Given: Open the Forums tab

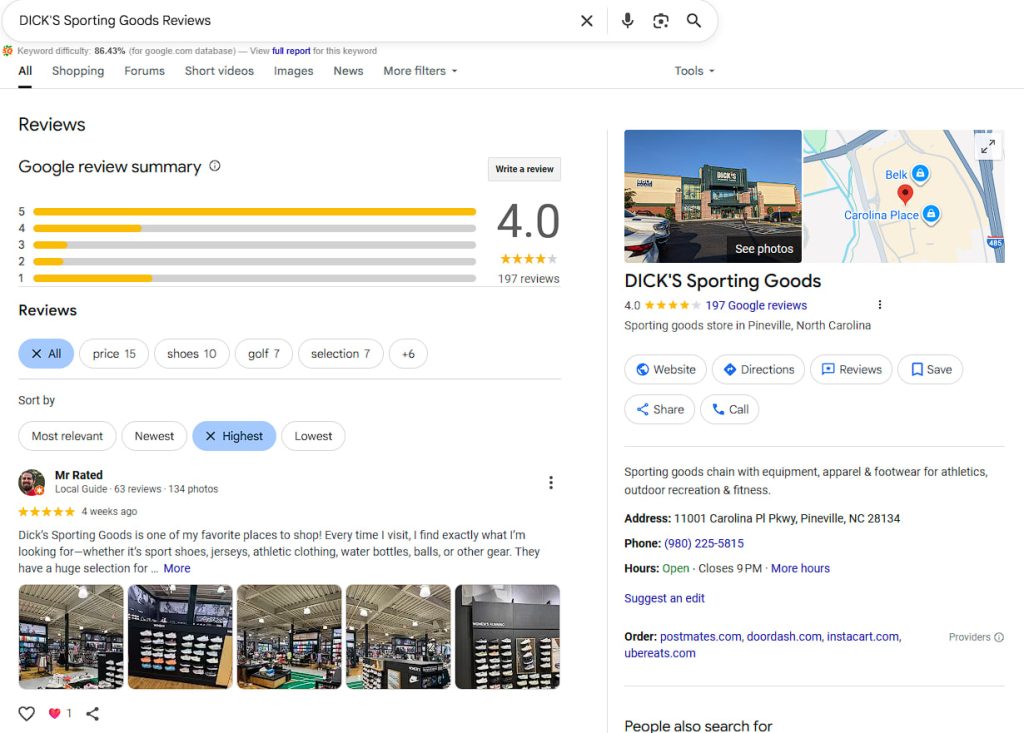Looking at the screenshot, I should click(x=144, y=71).
